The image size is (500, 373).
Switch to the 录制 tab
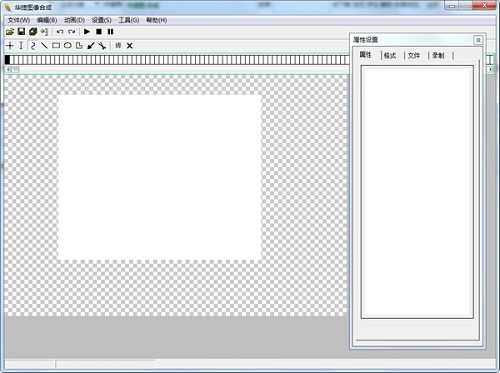(x=438, y=55)
